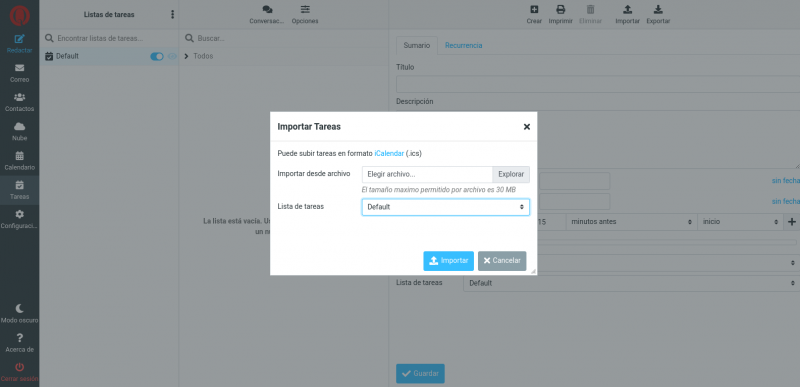Click Elegir archivo file field
The height and width of the screenshot is (387, 800).
pos(427,174)
